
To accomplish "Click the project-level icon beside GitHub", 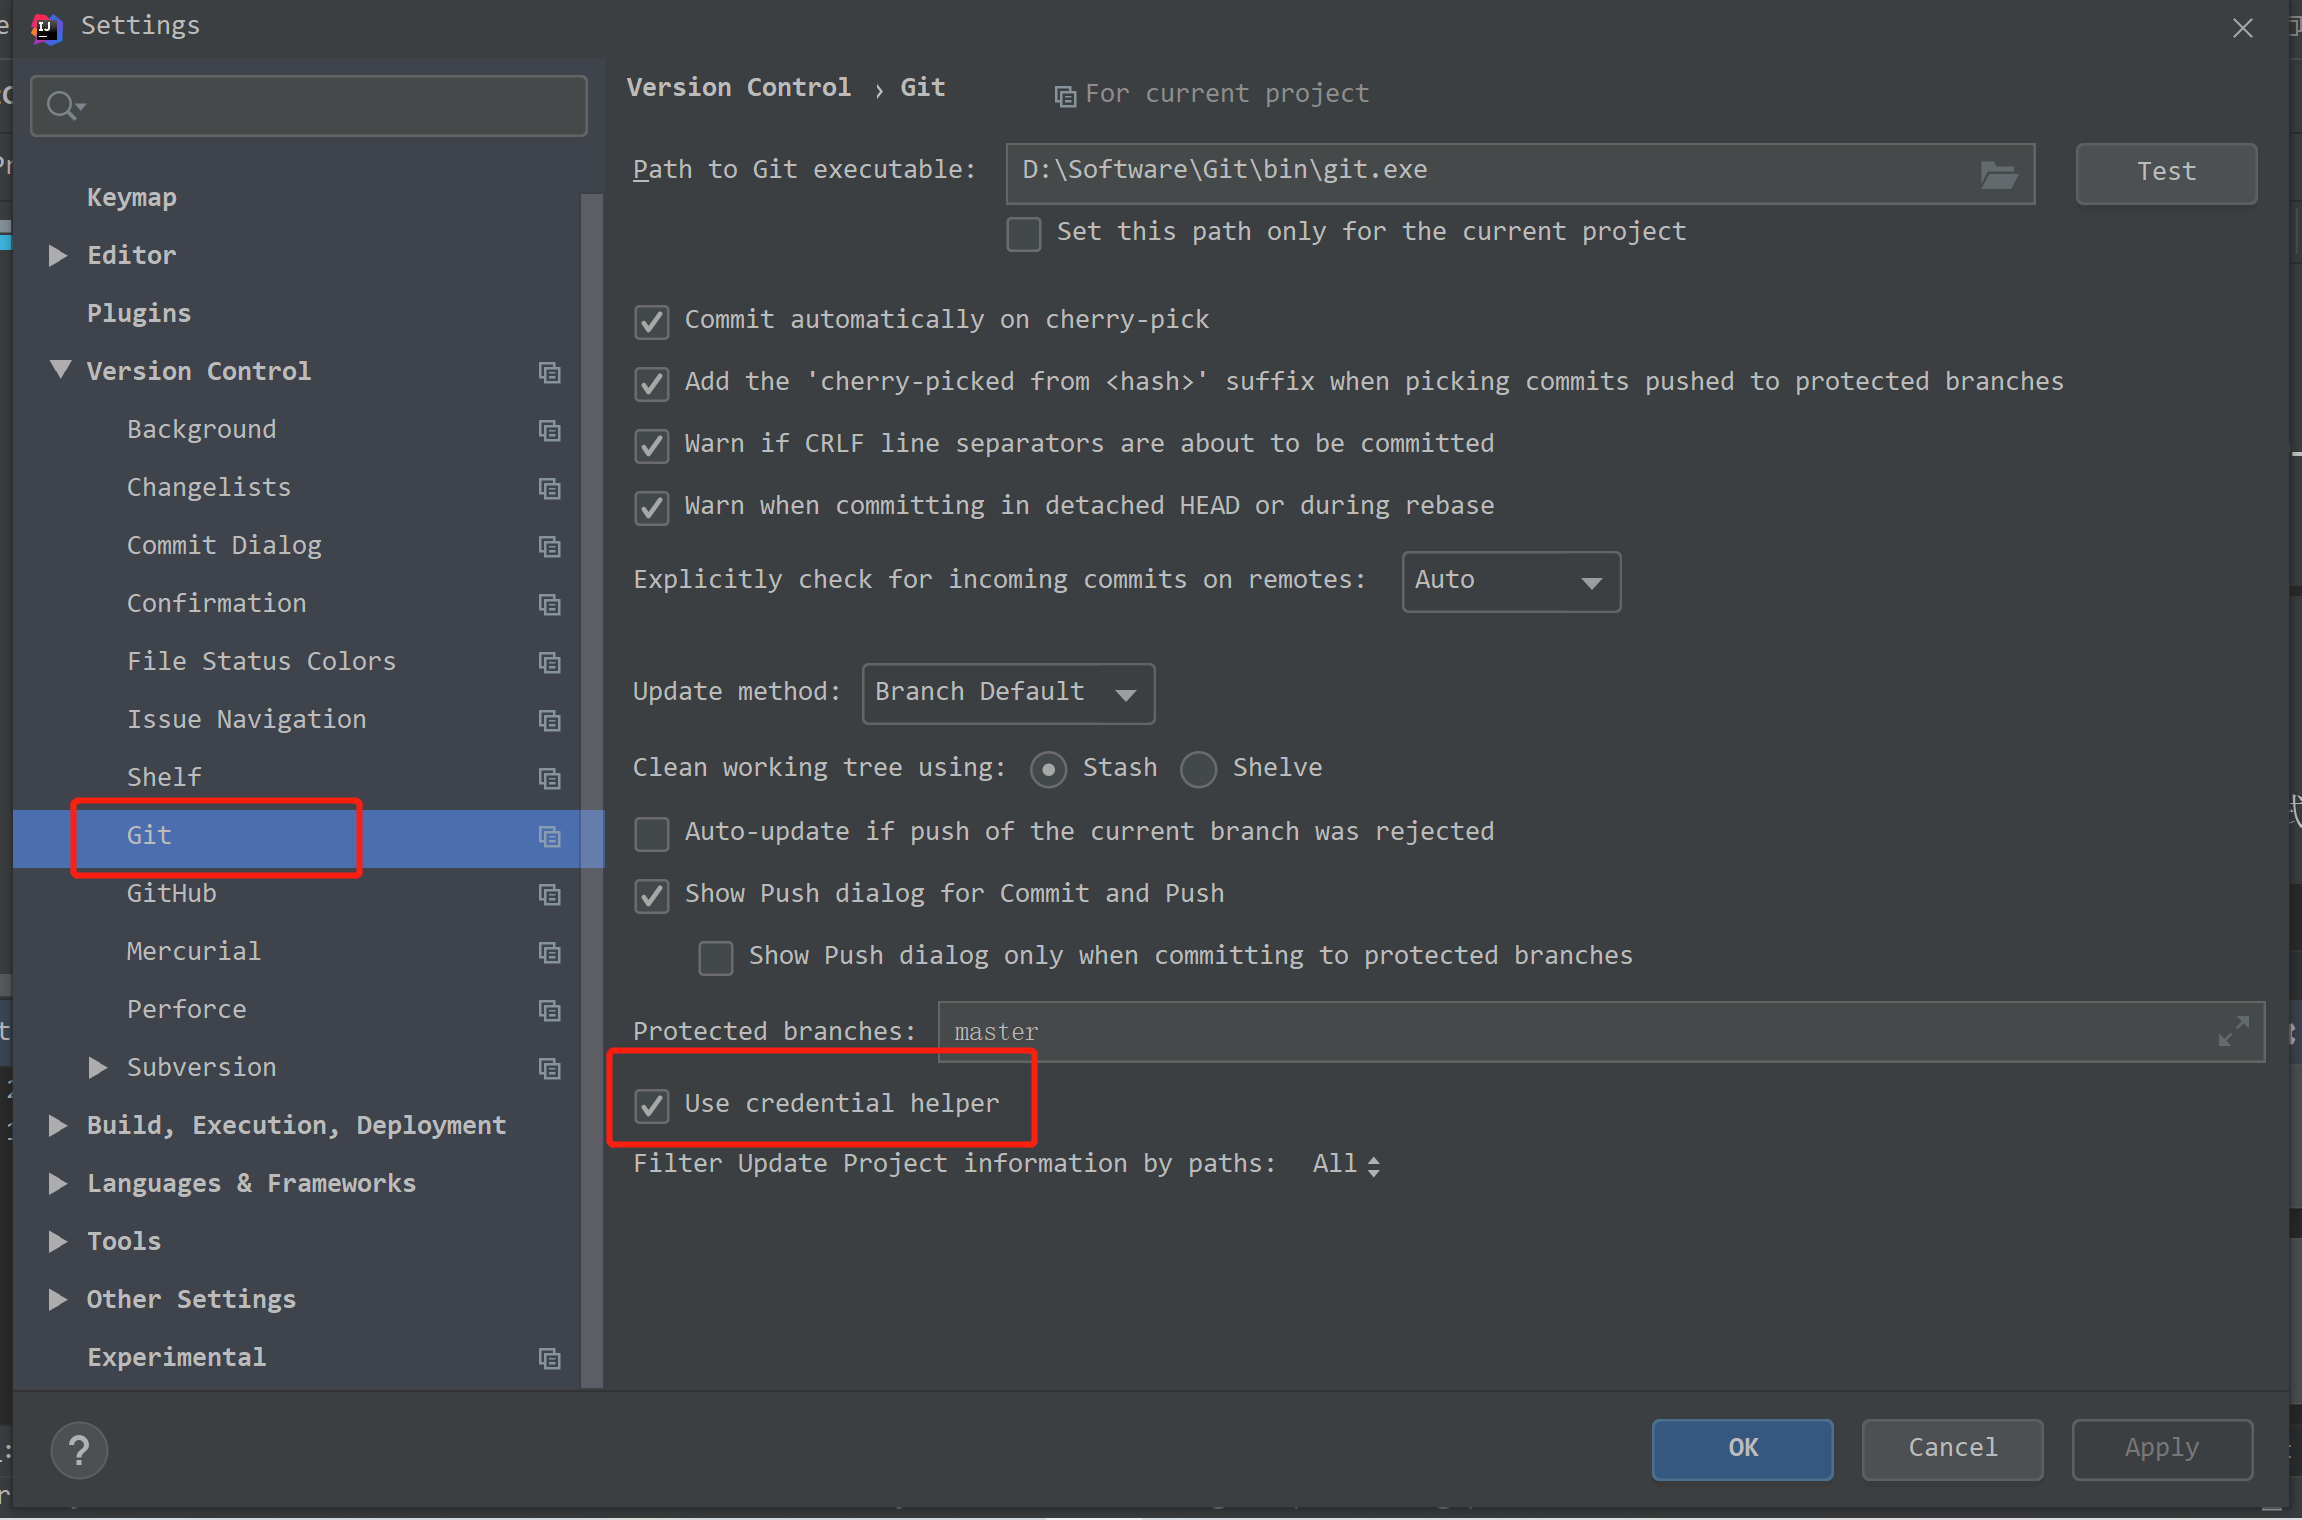I will (x=549, y=894).
